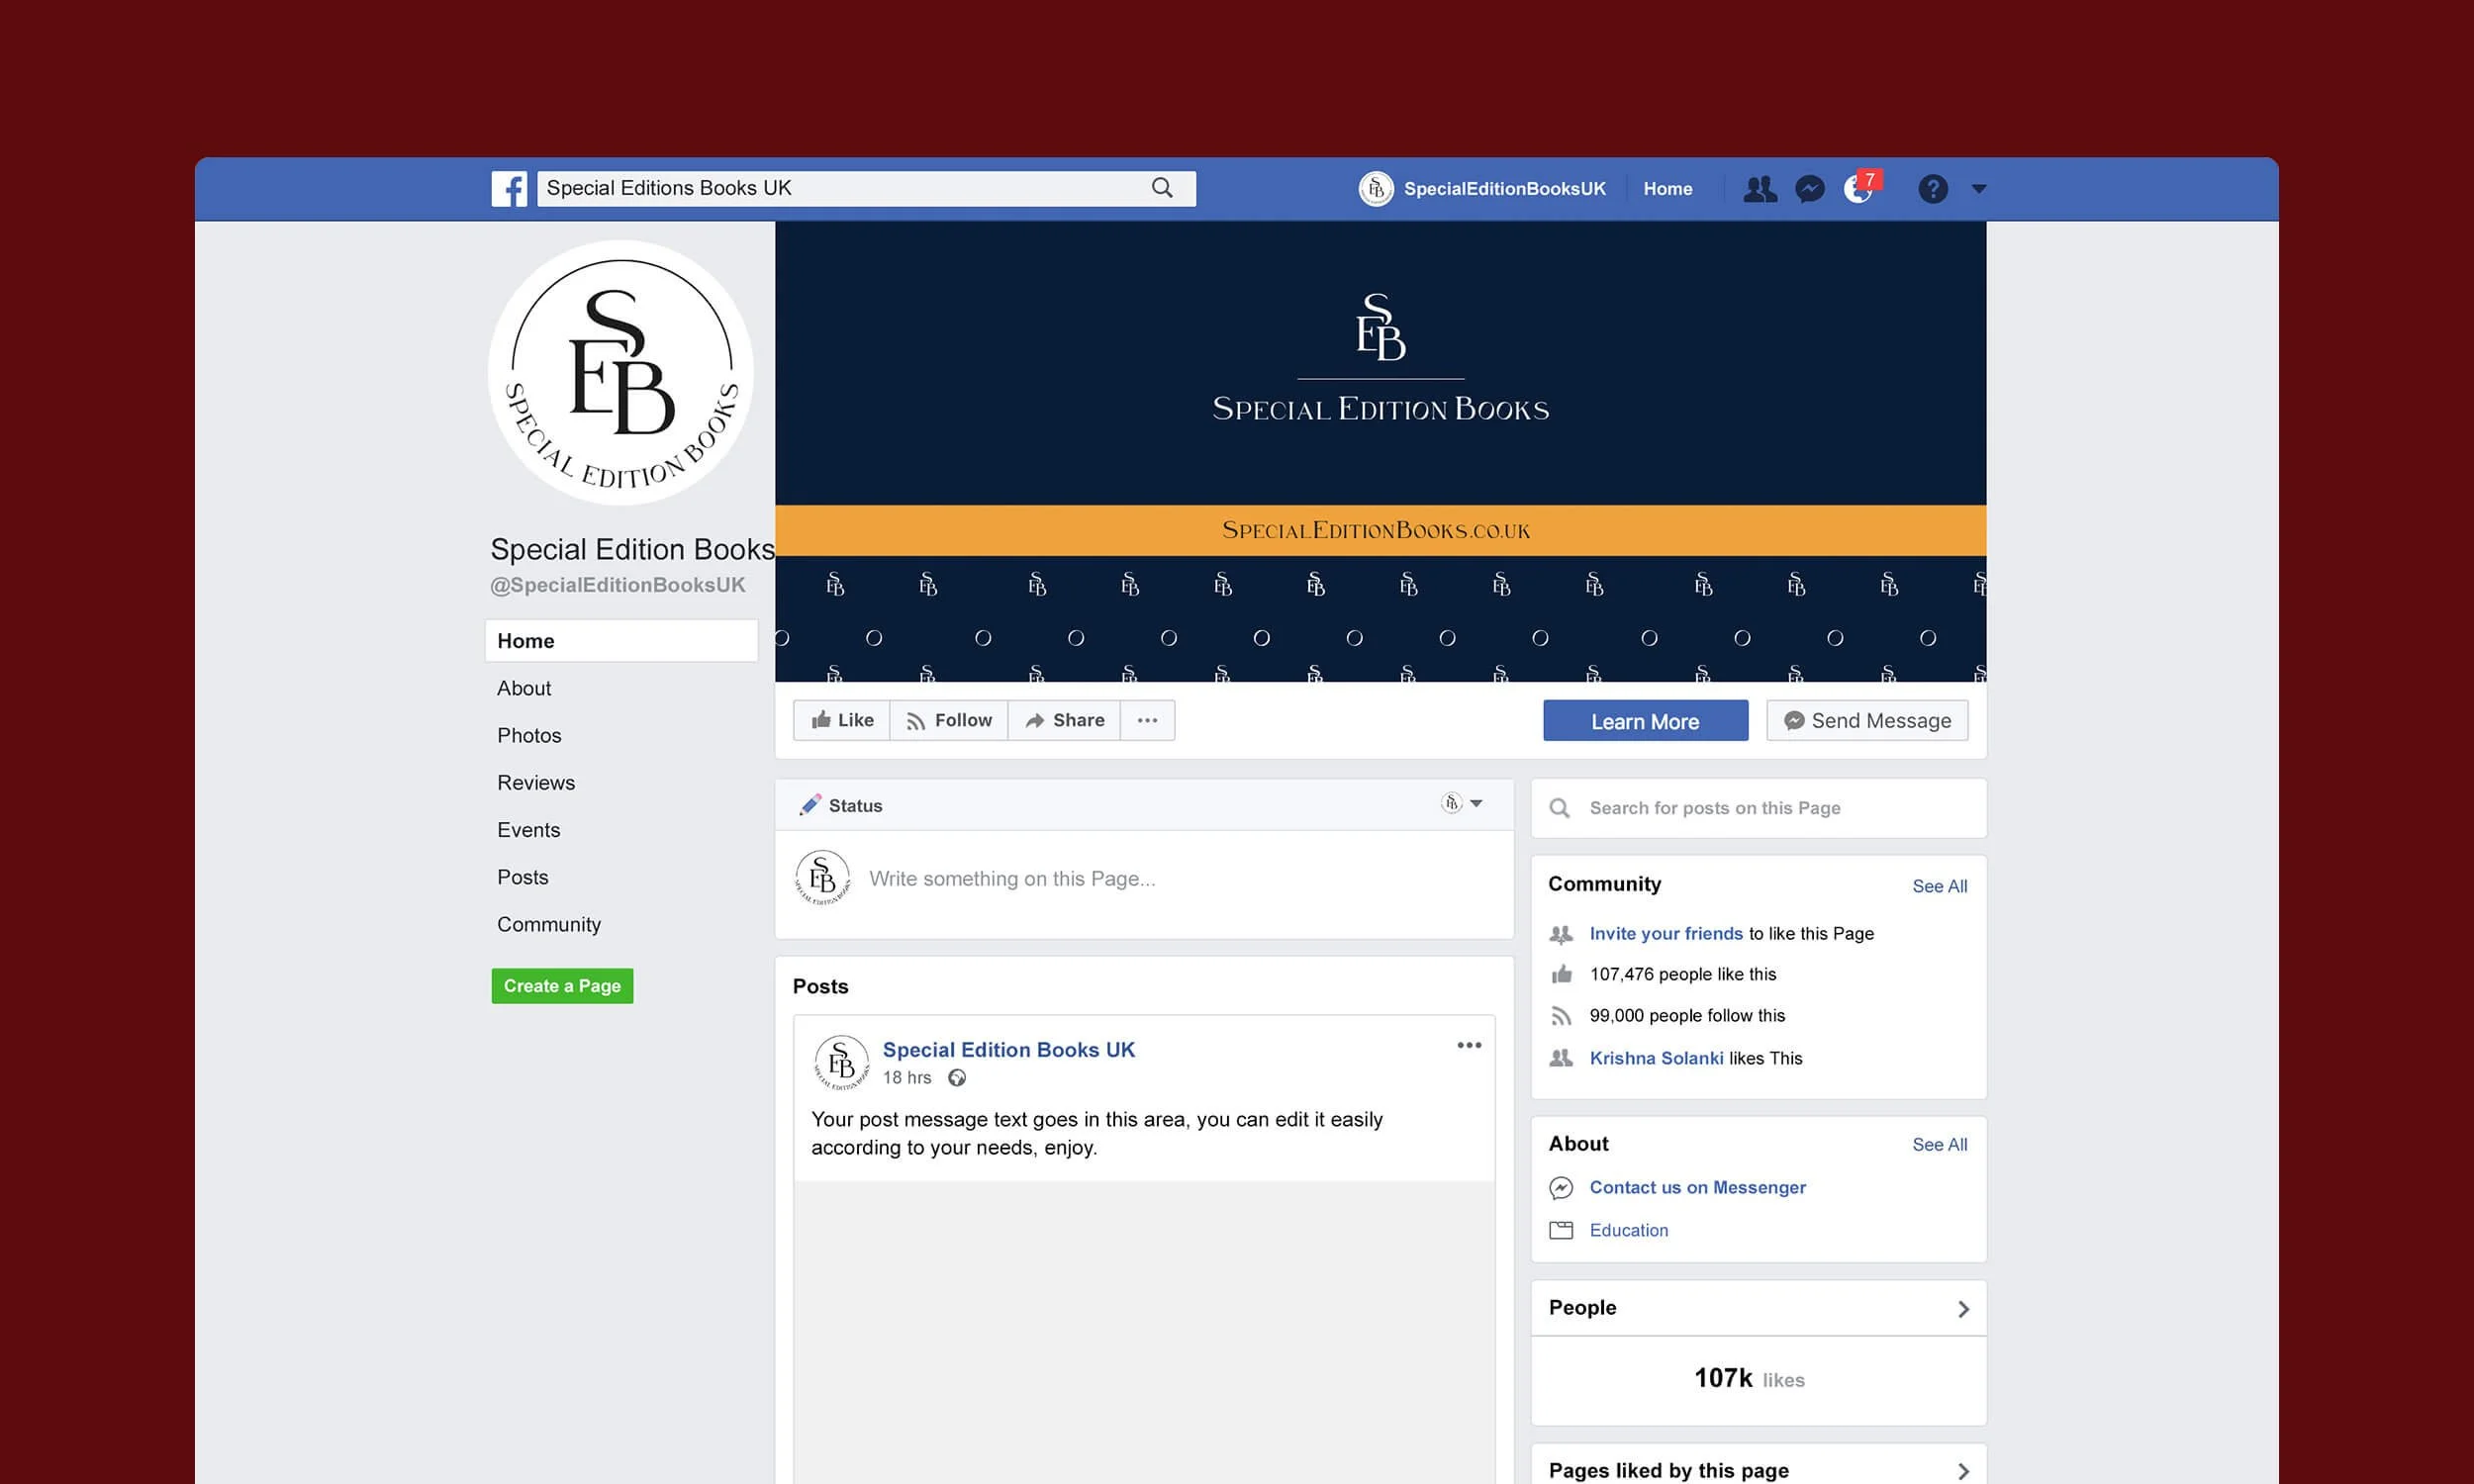Image resolution: width=2474 pixels, height=1484 pixels.
Task: Click the Share button
Action: point(1064,720)
